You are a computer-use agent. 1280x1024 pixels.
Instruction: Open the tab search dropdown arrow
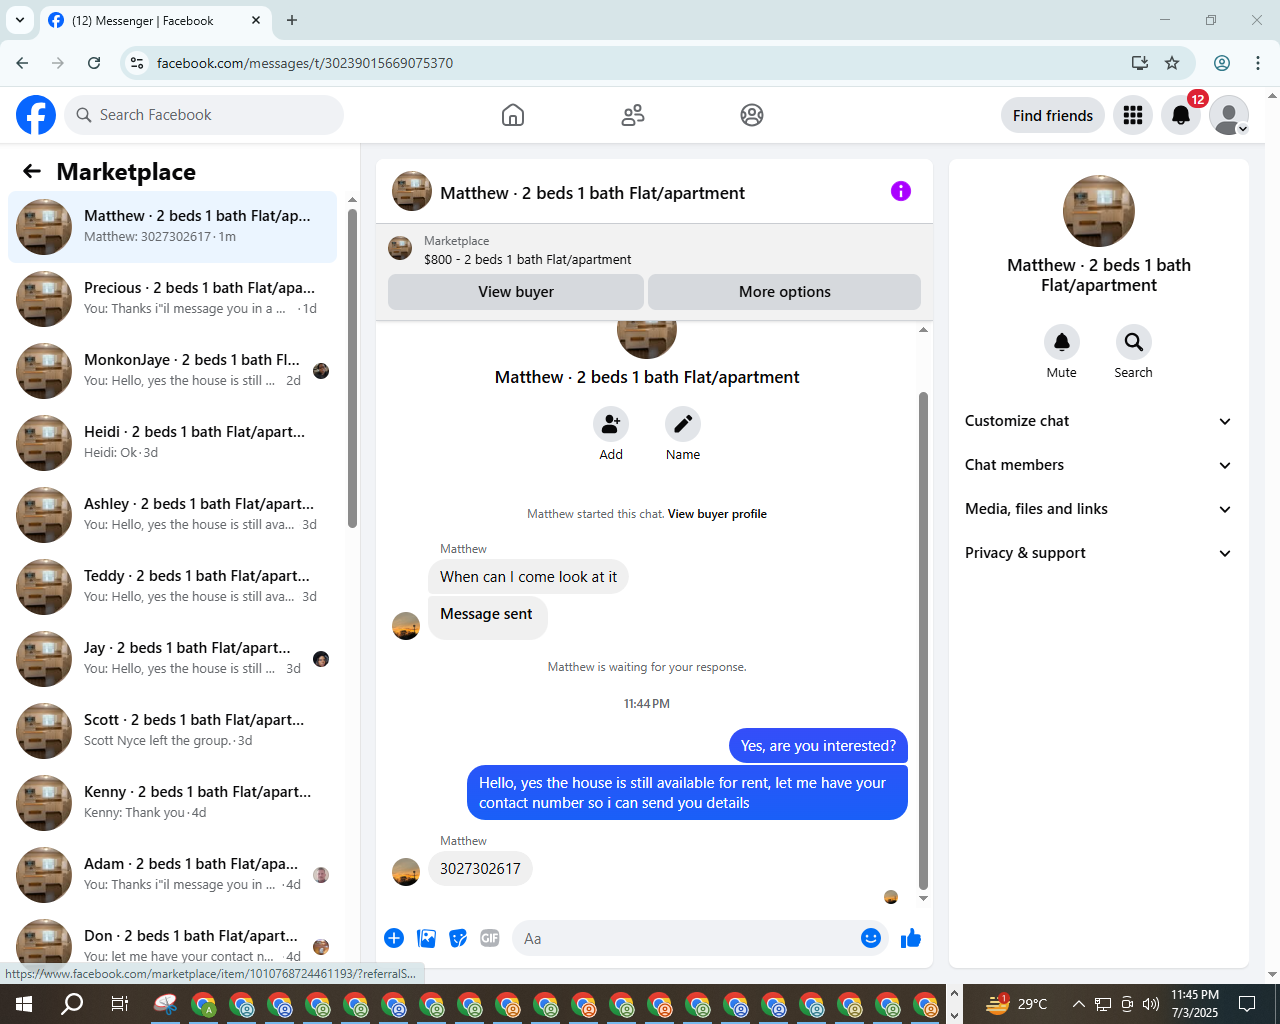point(20,20)
